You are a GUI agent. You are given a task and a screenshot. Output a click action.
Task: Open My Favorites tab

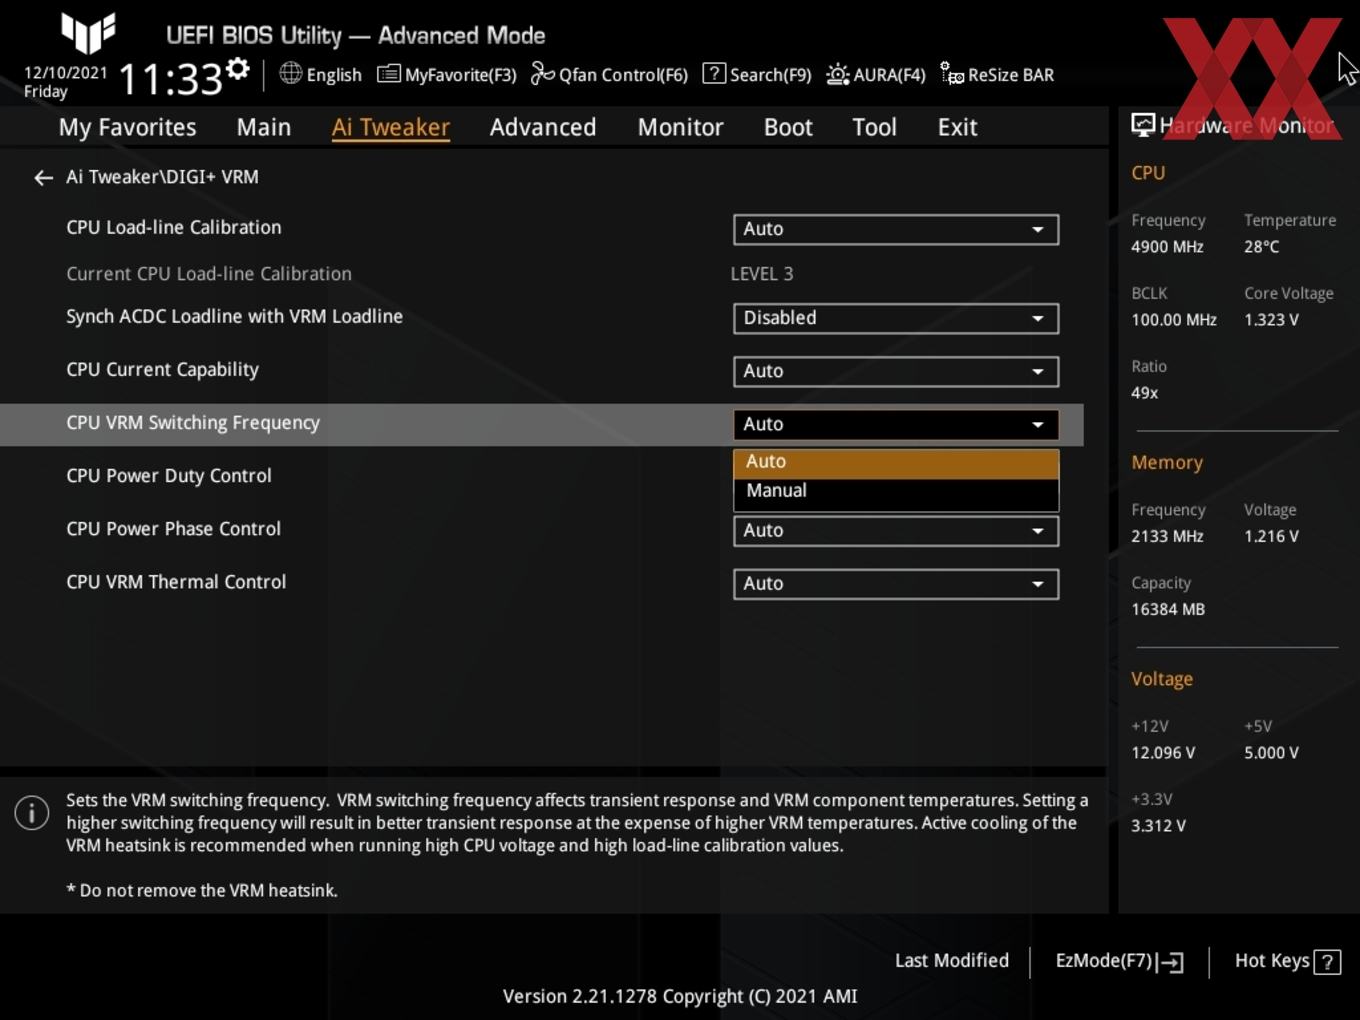pyautogui.click(x=127, y=127)
